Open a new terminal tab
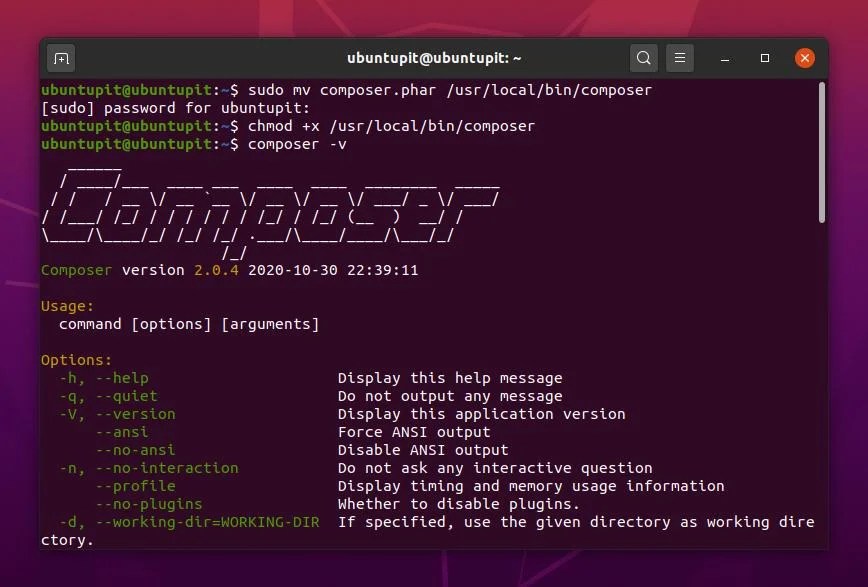 click(61, 58)
